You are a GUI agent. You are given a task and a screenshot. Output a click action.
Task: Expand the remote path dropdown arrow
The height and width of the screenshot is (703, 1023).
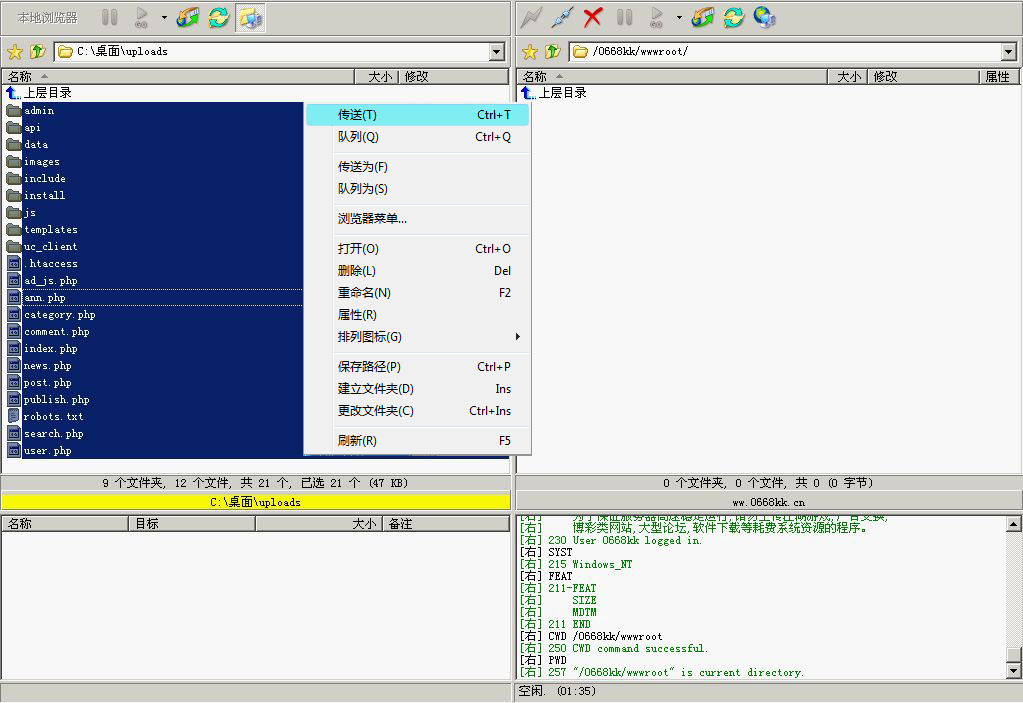pyautogui.click(x=1009, y=52)
